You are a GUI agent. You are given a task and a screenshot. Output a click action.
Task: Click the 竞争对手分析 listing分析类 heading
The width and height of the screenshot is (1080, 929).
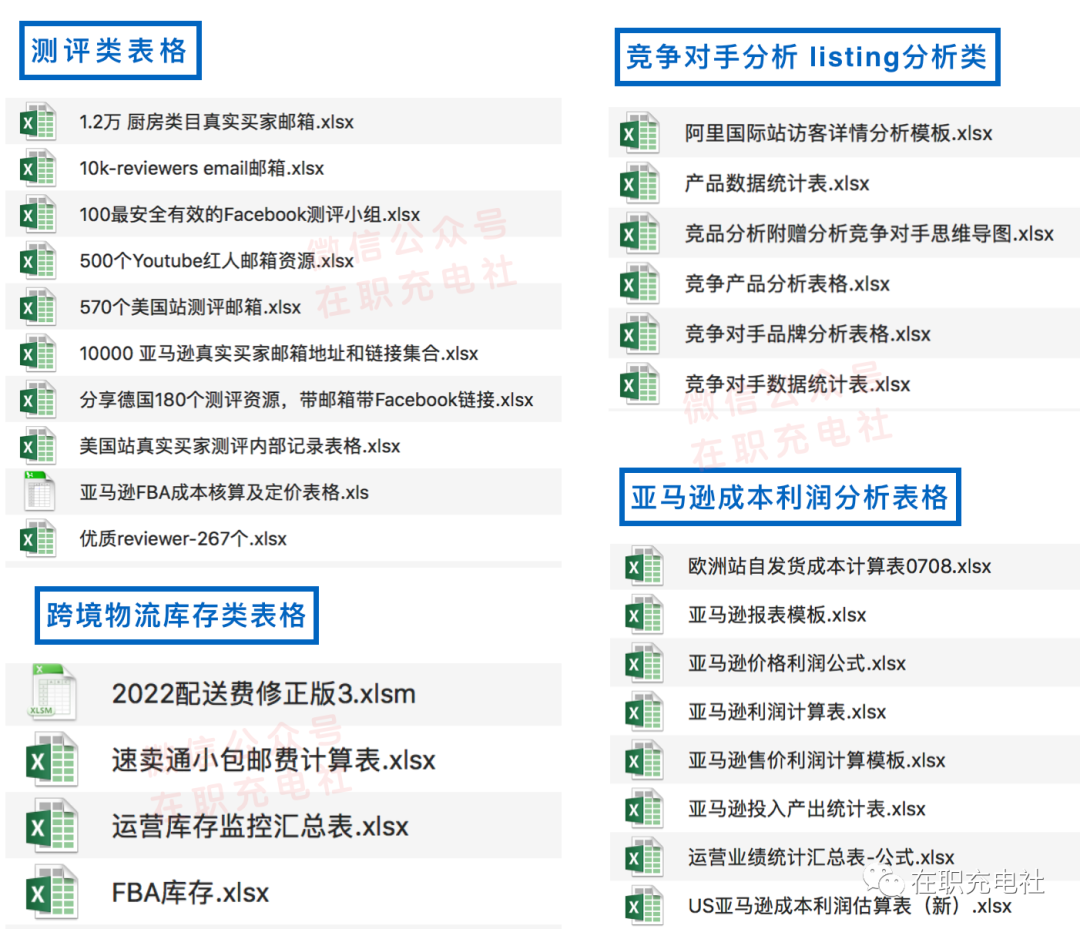click(807, 57)
